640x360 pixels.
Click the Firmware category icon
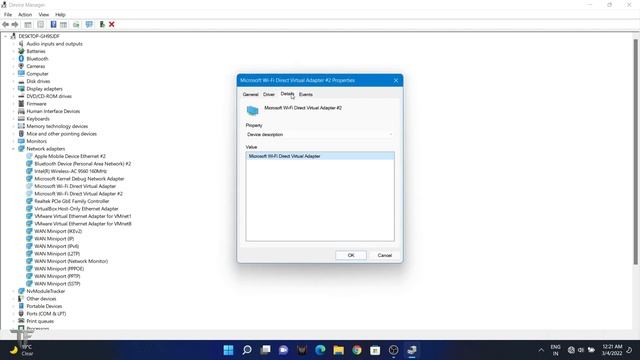click(21, 104)
